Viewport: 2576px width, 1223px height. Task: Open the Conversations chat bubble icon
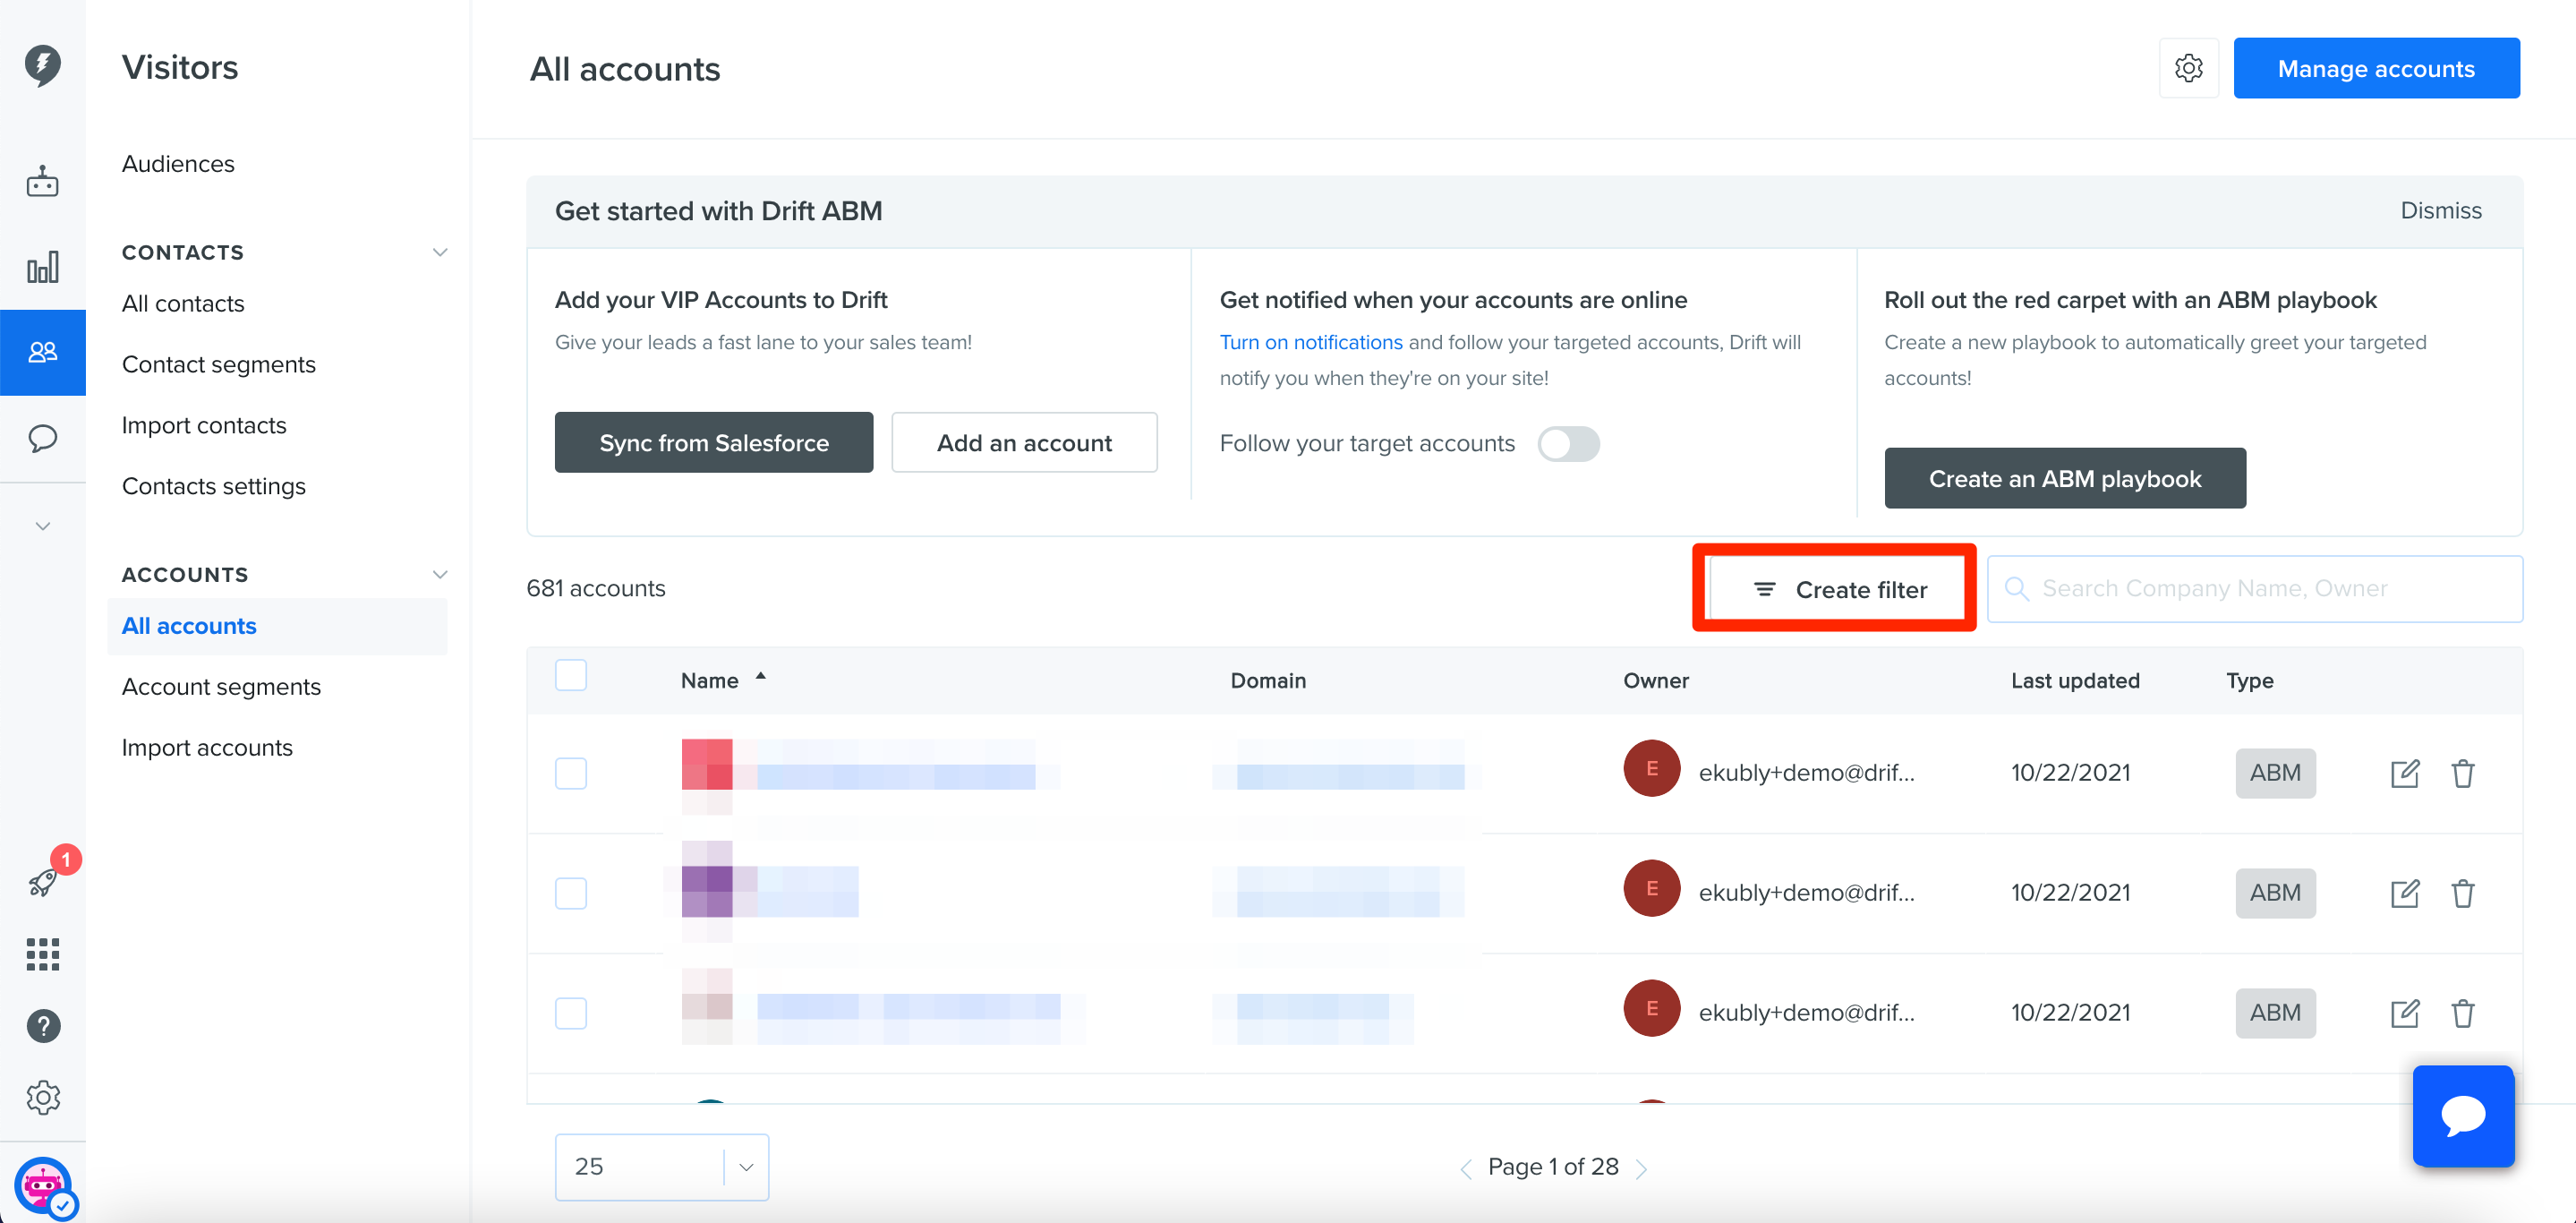click(x=42, y=437)
